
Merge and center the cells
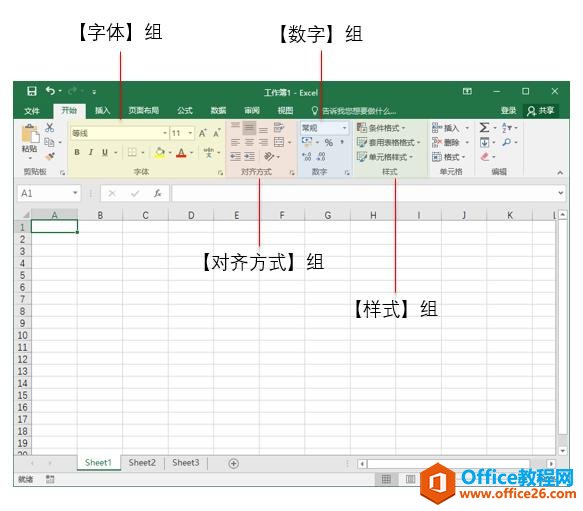[x=279, y=142]
